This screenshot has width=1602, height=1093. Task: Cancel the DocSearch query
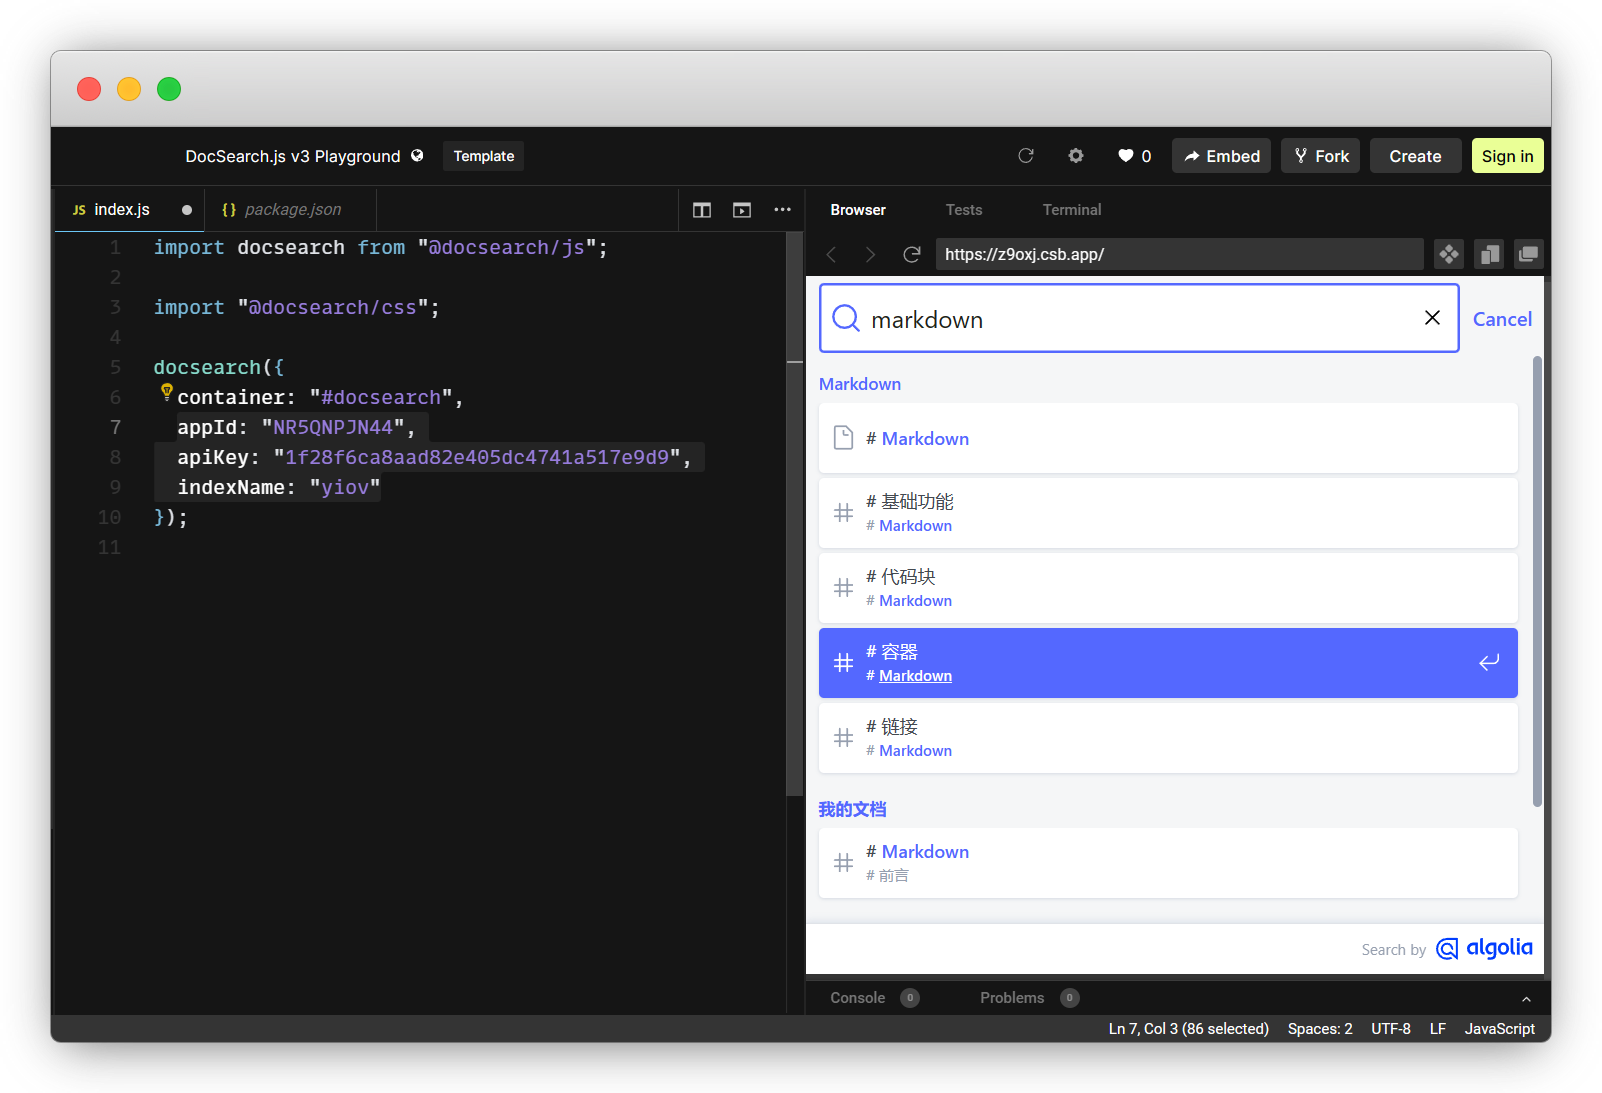coord(1502,318)
